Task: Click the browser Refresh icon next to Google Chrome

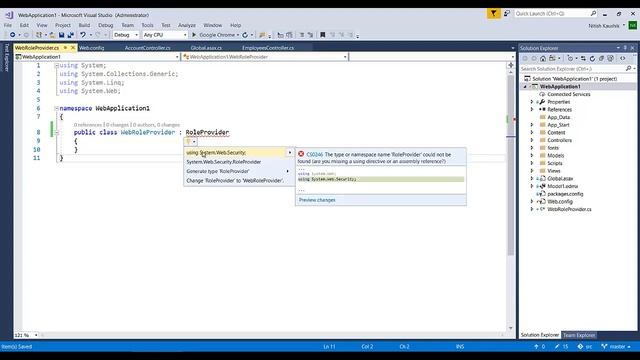Action: [245, 35]
